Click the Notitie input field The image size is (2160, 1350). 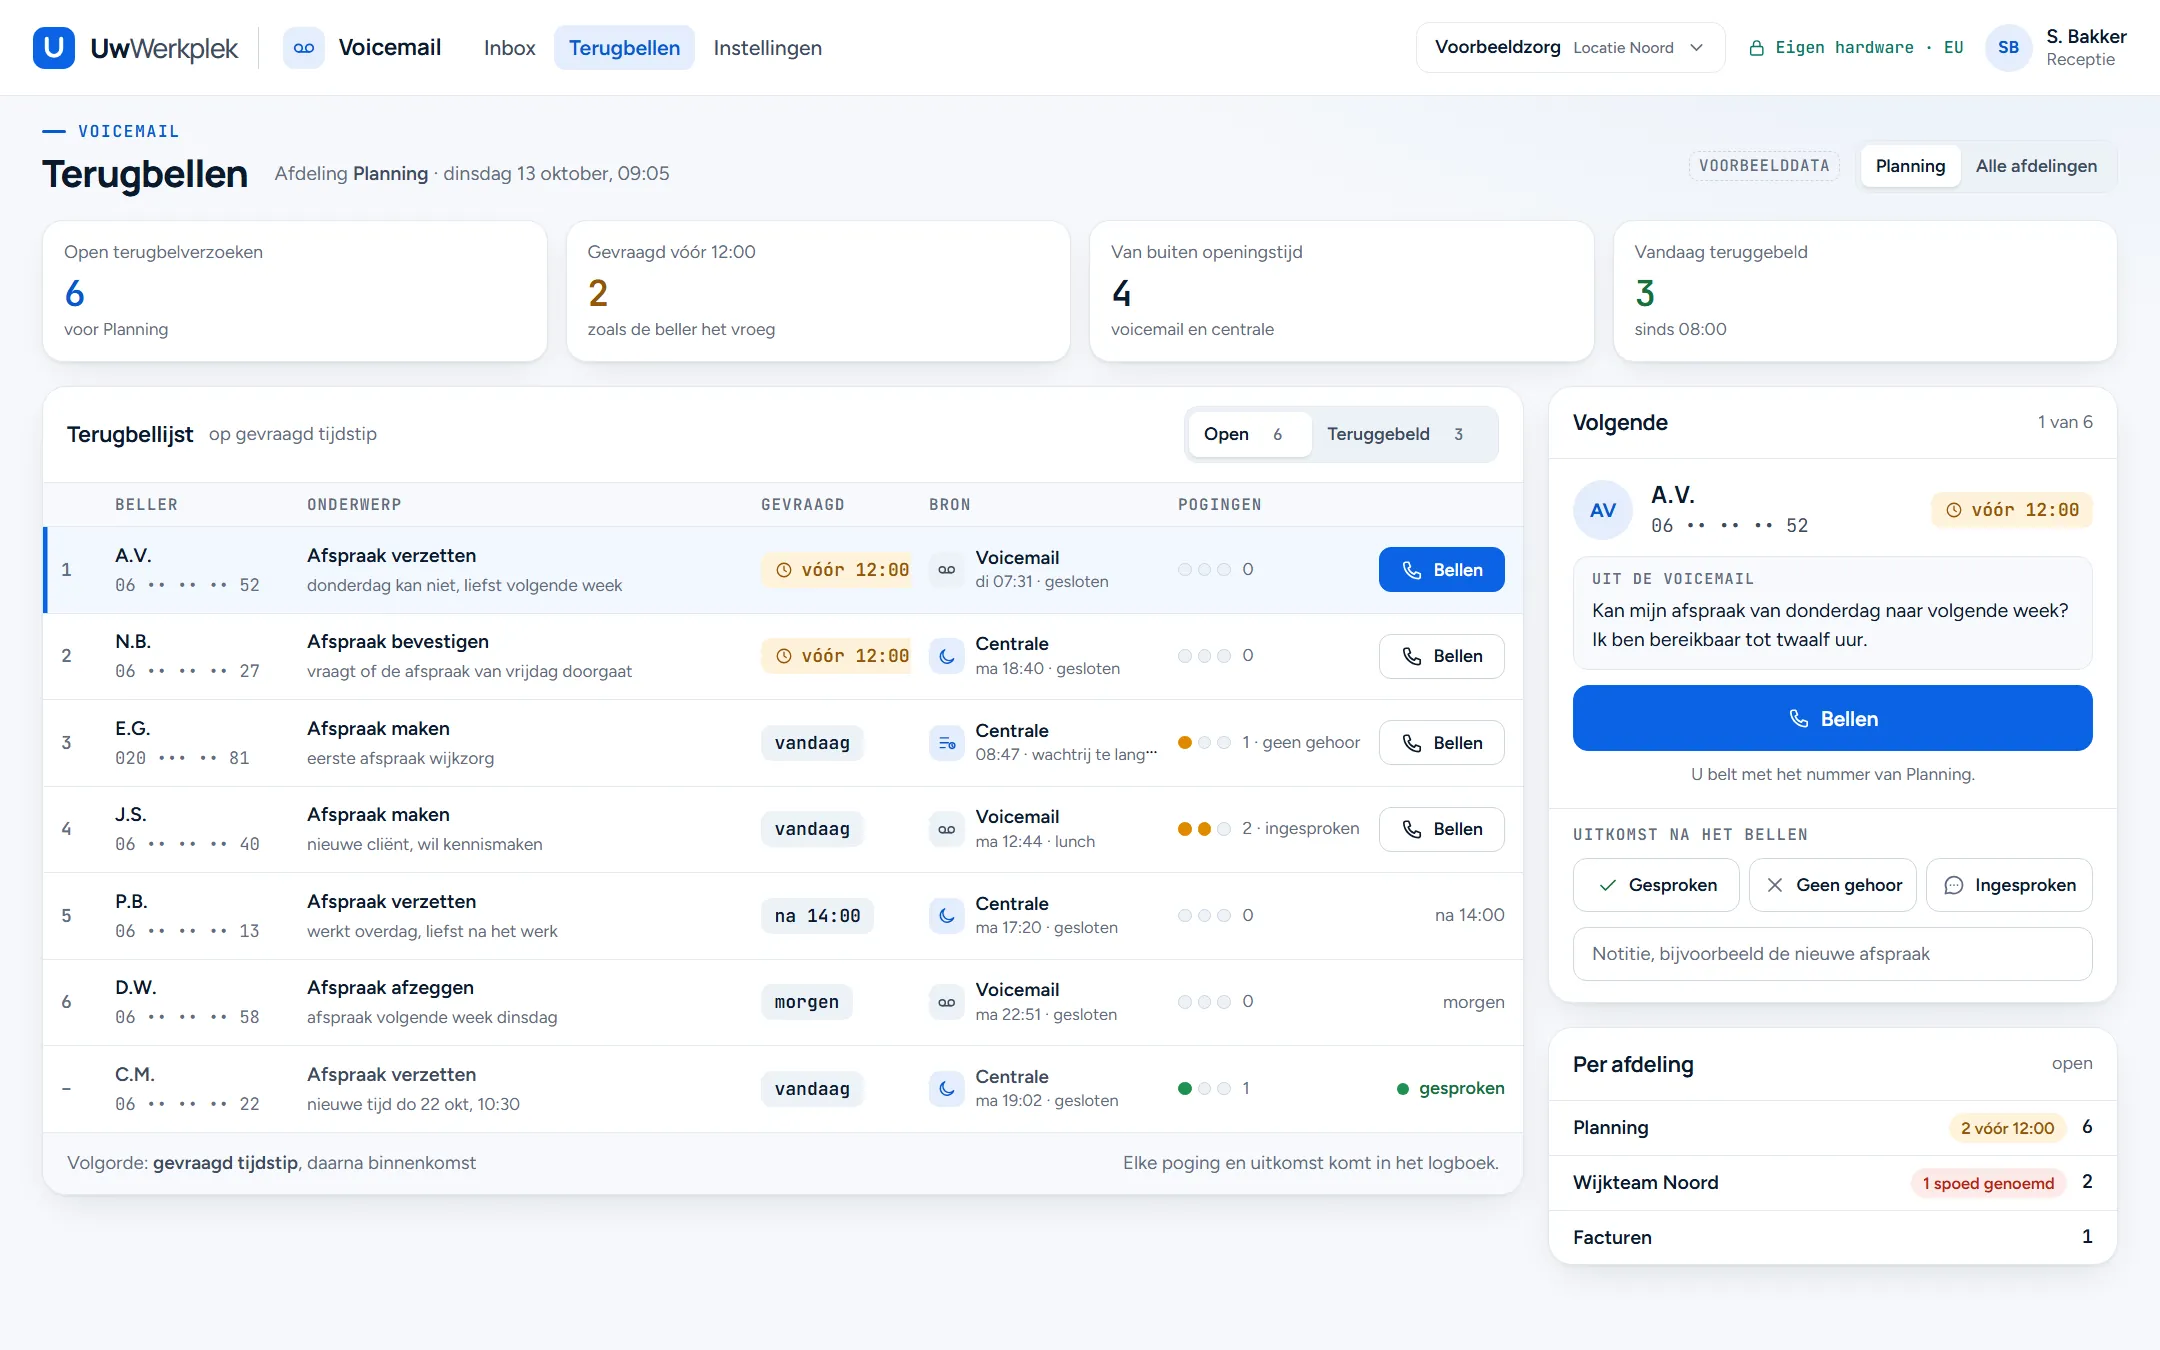click(1832, 954)
